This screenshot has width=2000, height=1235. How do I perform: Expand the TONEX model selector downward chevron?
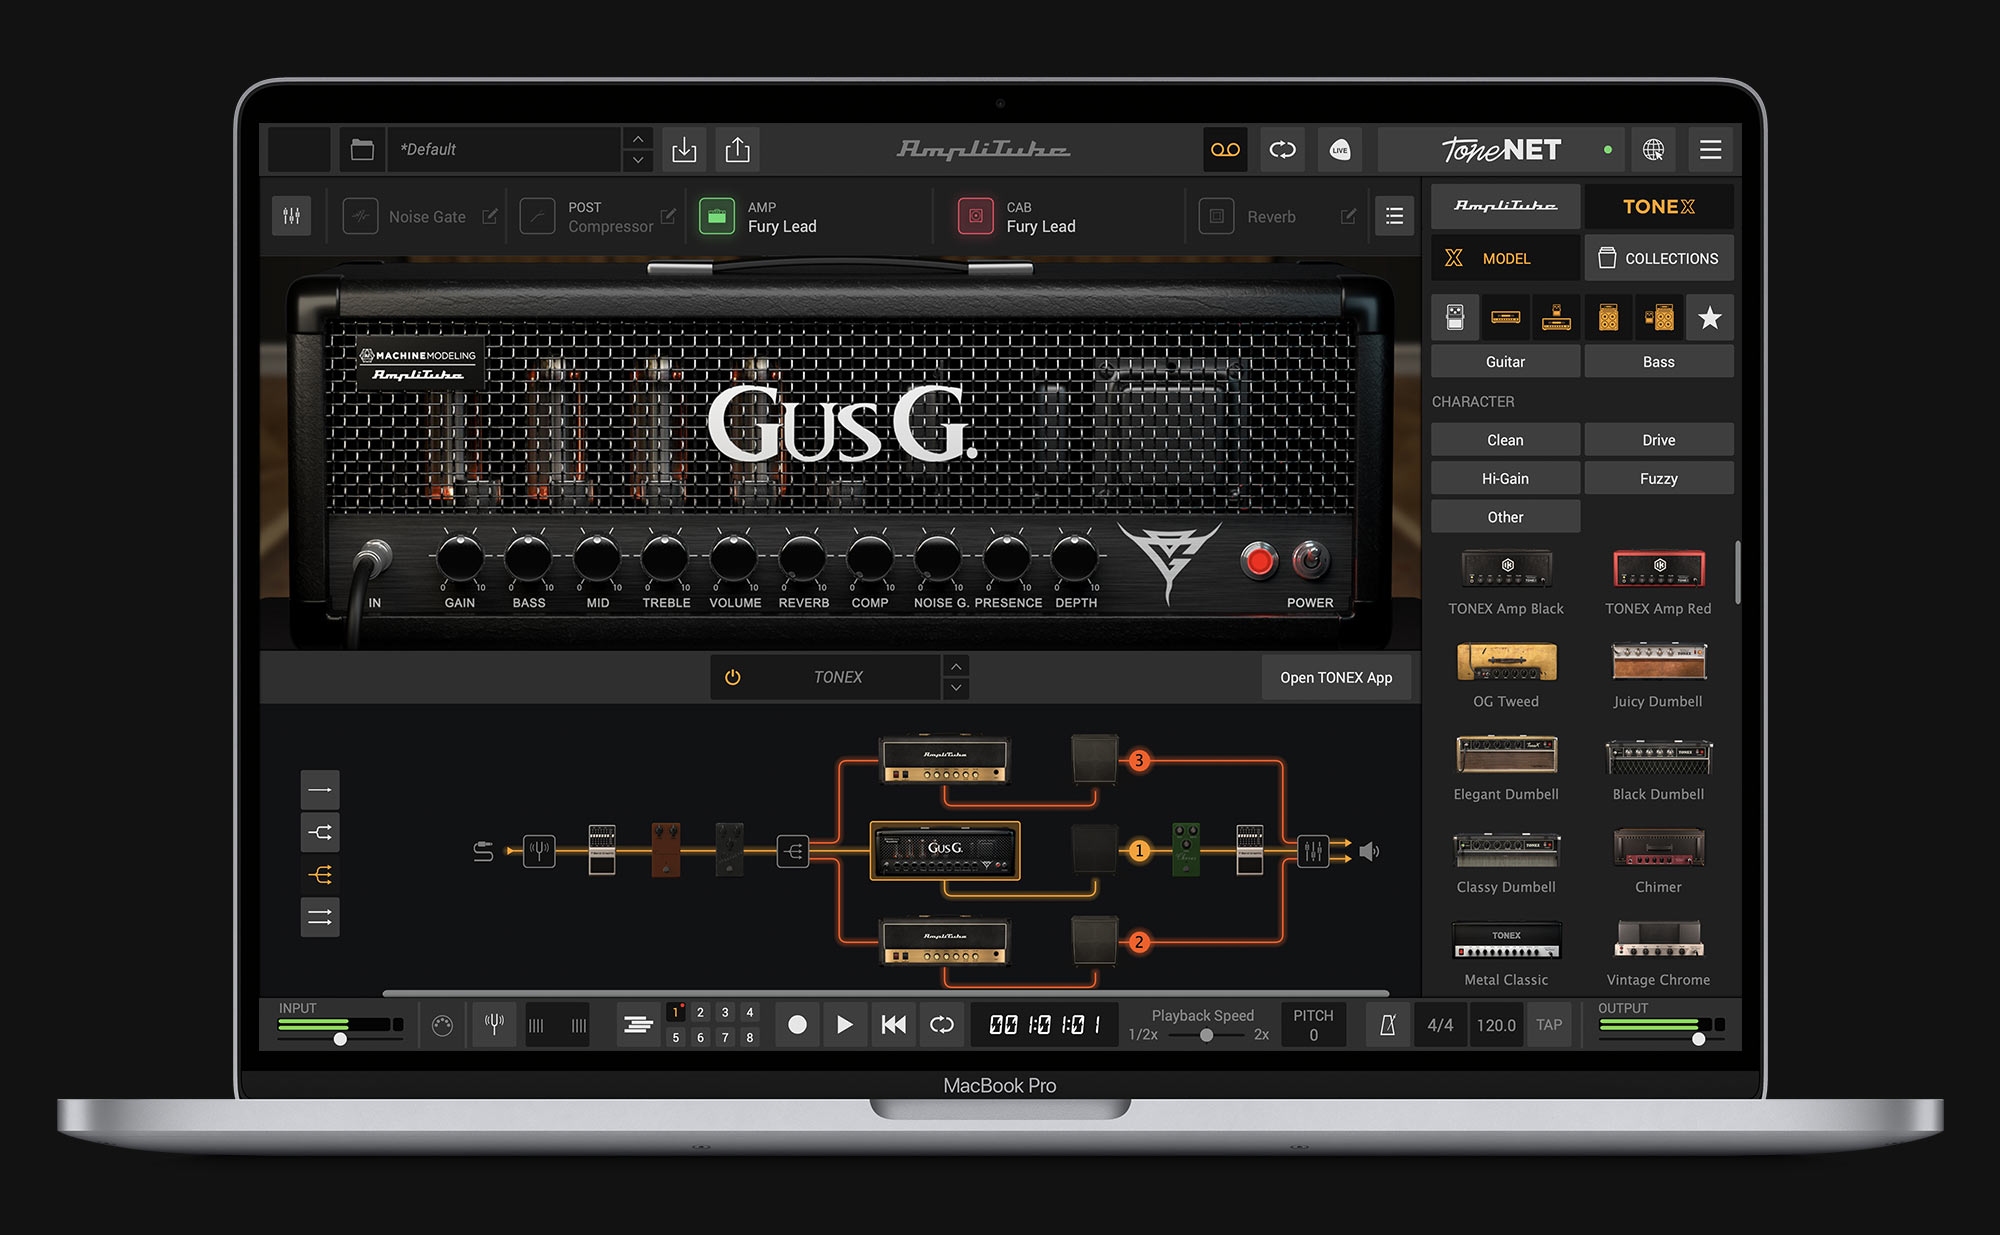point(955,688)
